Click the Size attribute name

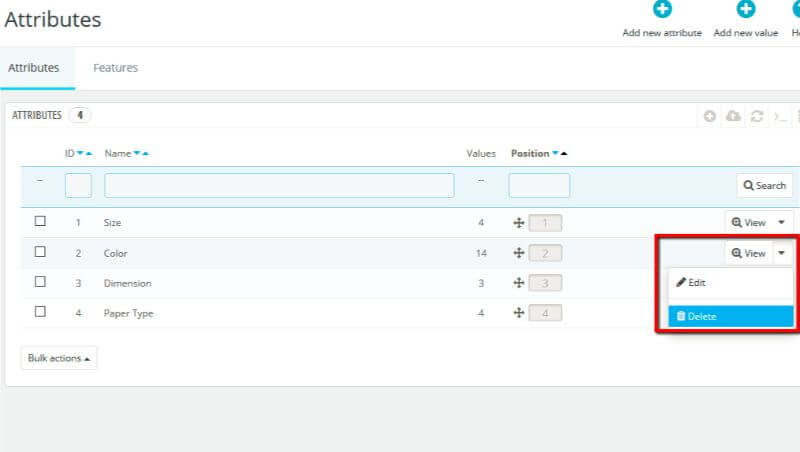click(112, 223)
